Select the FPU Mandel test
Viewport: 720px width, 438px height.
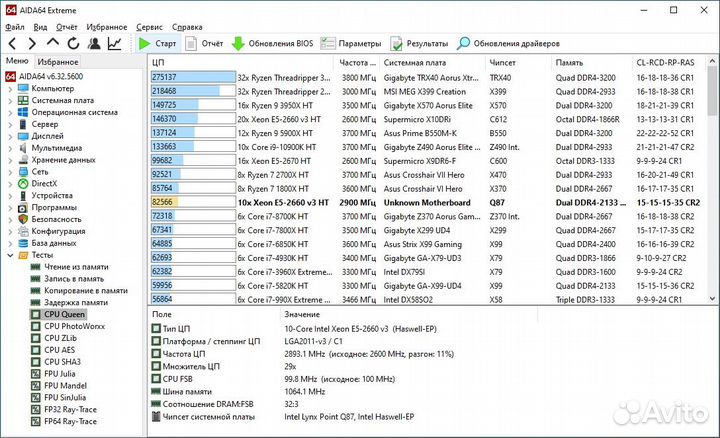coord(58,386)
